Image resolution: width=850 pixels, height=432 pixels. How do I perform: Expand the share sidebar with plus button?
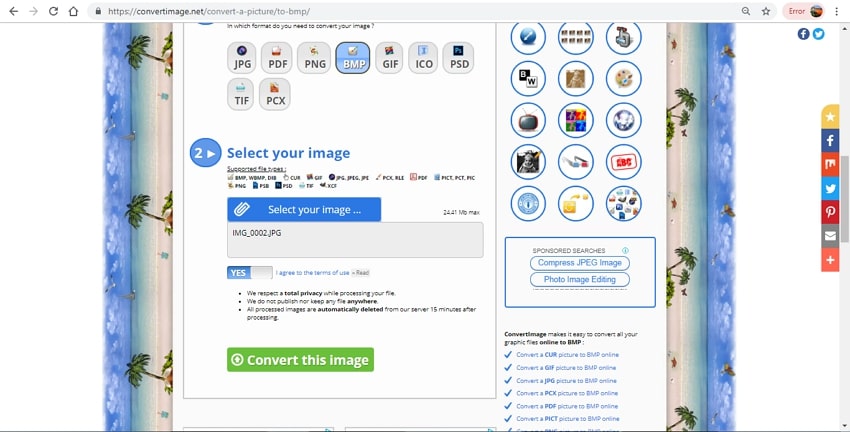click(x=830, y=260)
